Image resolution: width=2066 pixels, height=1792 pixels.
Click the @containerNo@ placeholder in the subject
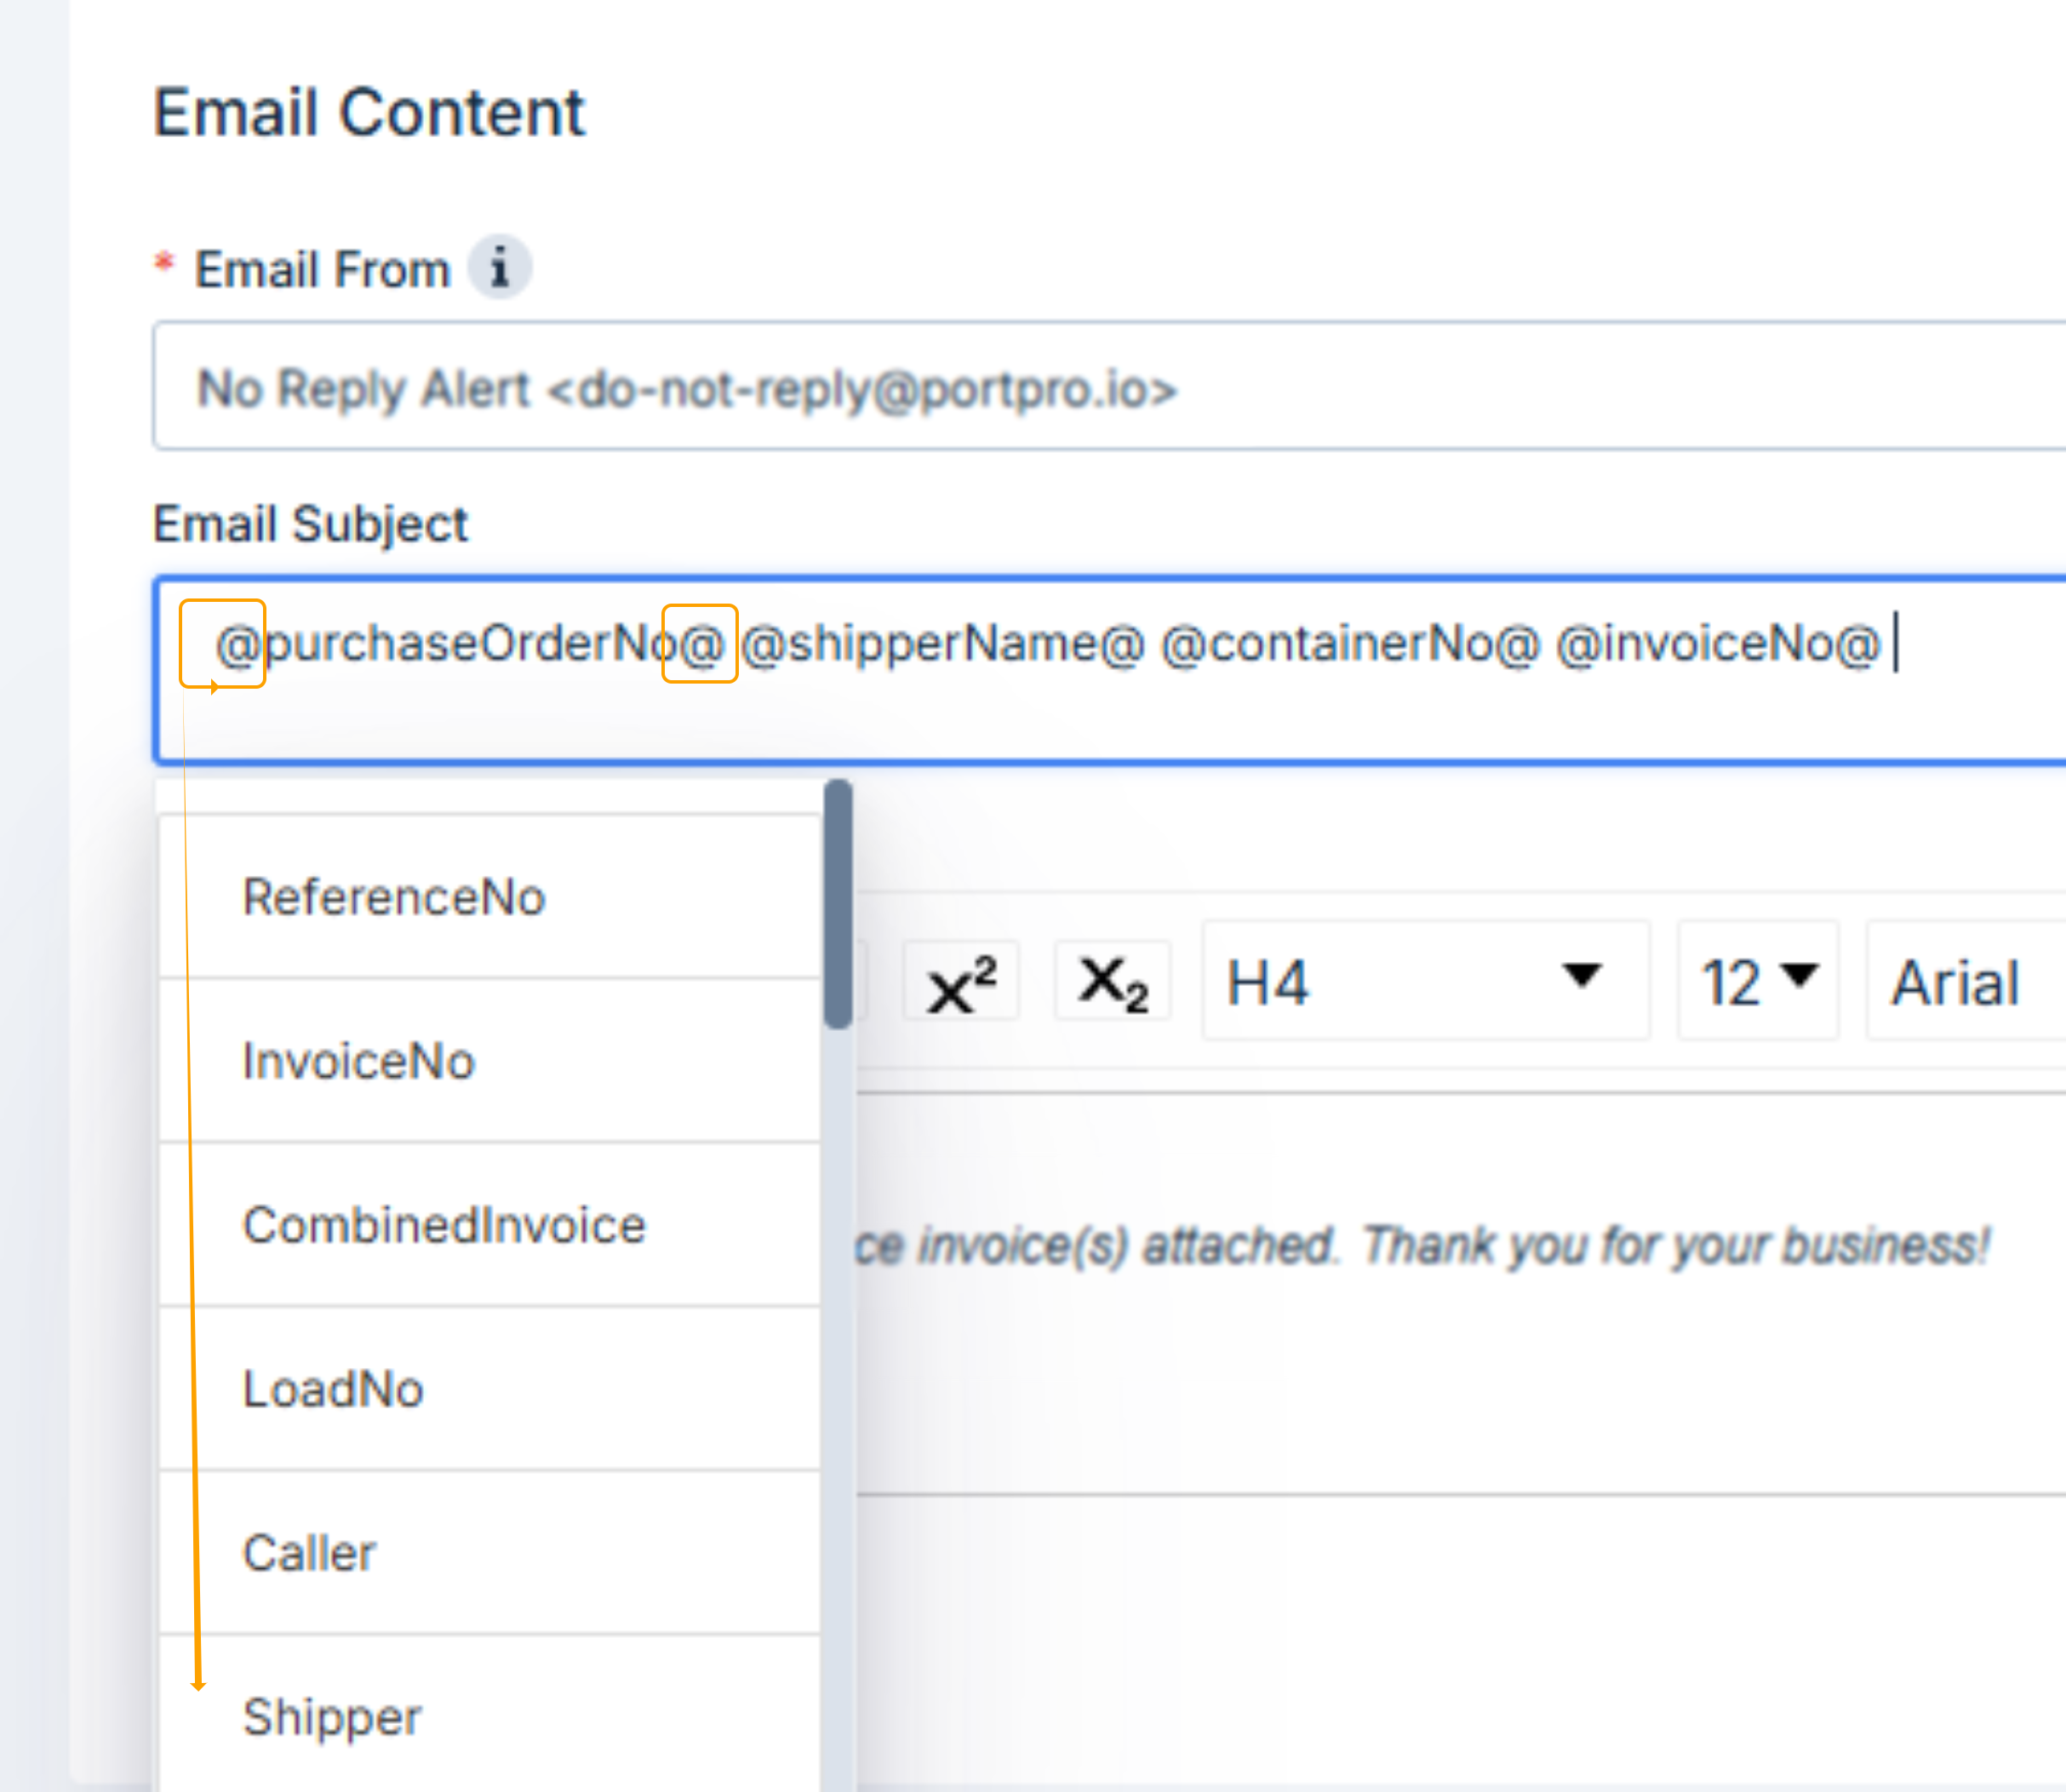tap(1349, 644)
